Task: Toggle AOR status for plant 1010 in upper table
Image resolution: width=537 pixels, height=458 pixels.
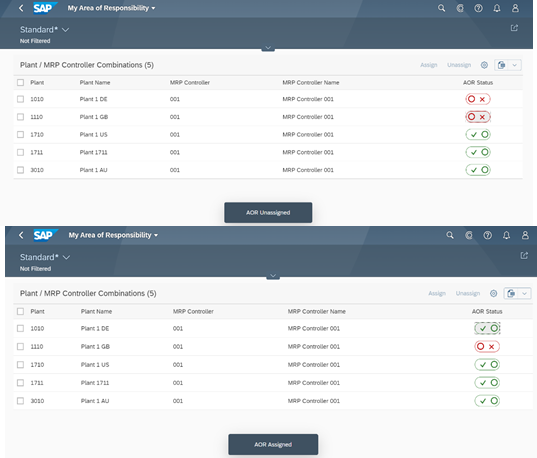Action: [x=478, y=99]
